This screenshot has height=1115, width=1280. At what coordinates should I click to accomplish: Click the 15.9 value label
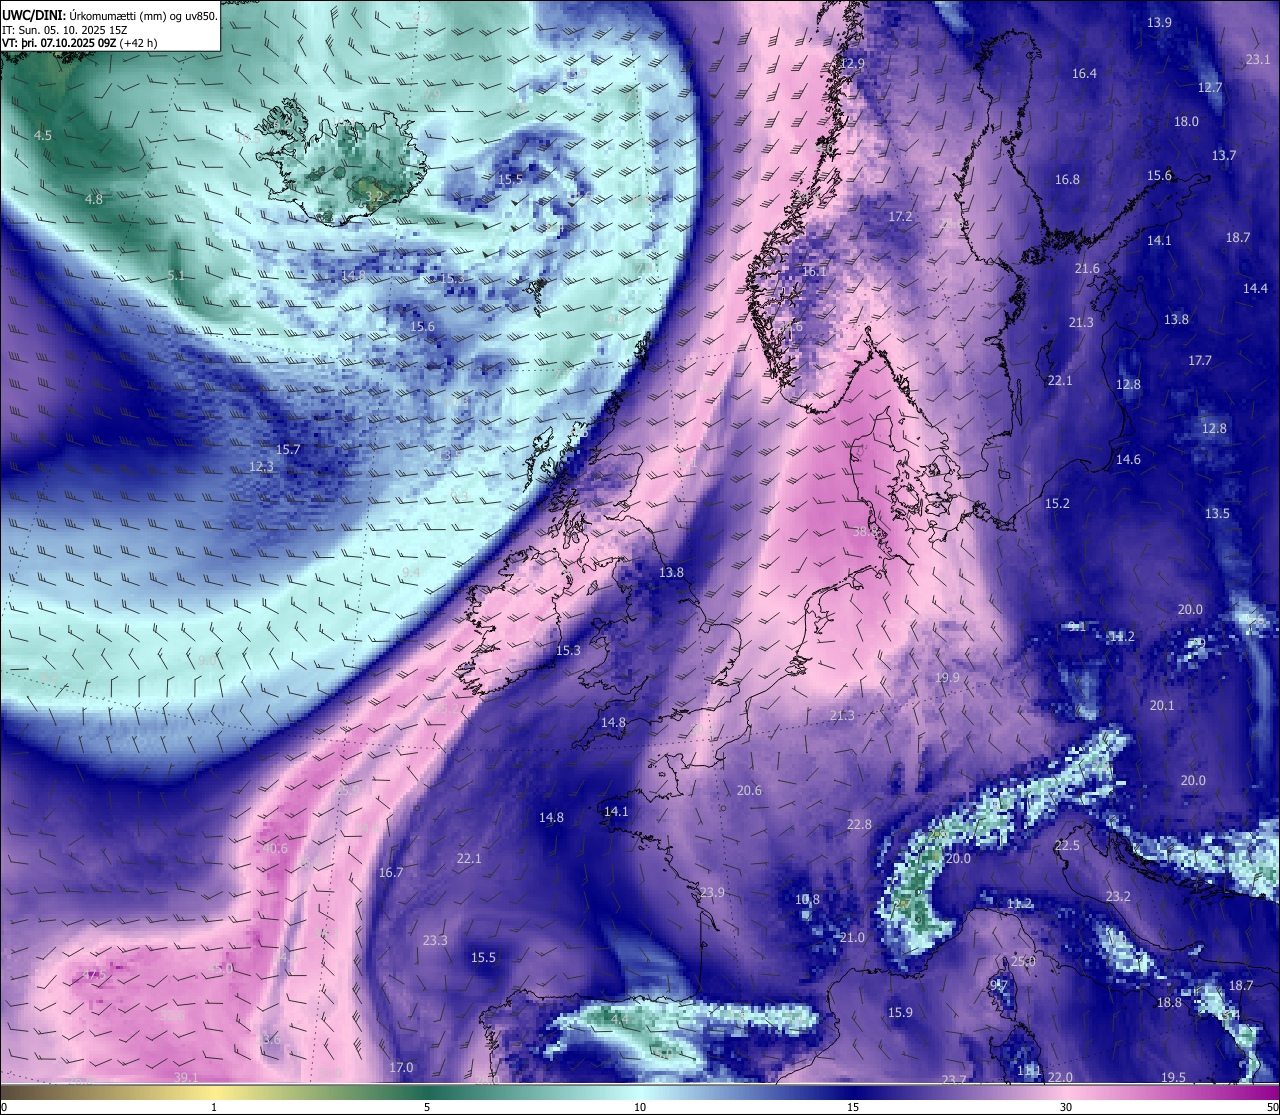coord(900,1013)
